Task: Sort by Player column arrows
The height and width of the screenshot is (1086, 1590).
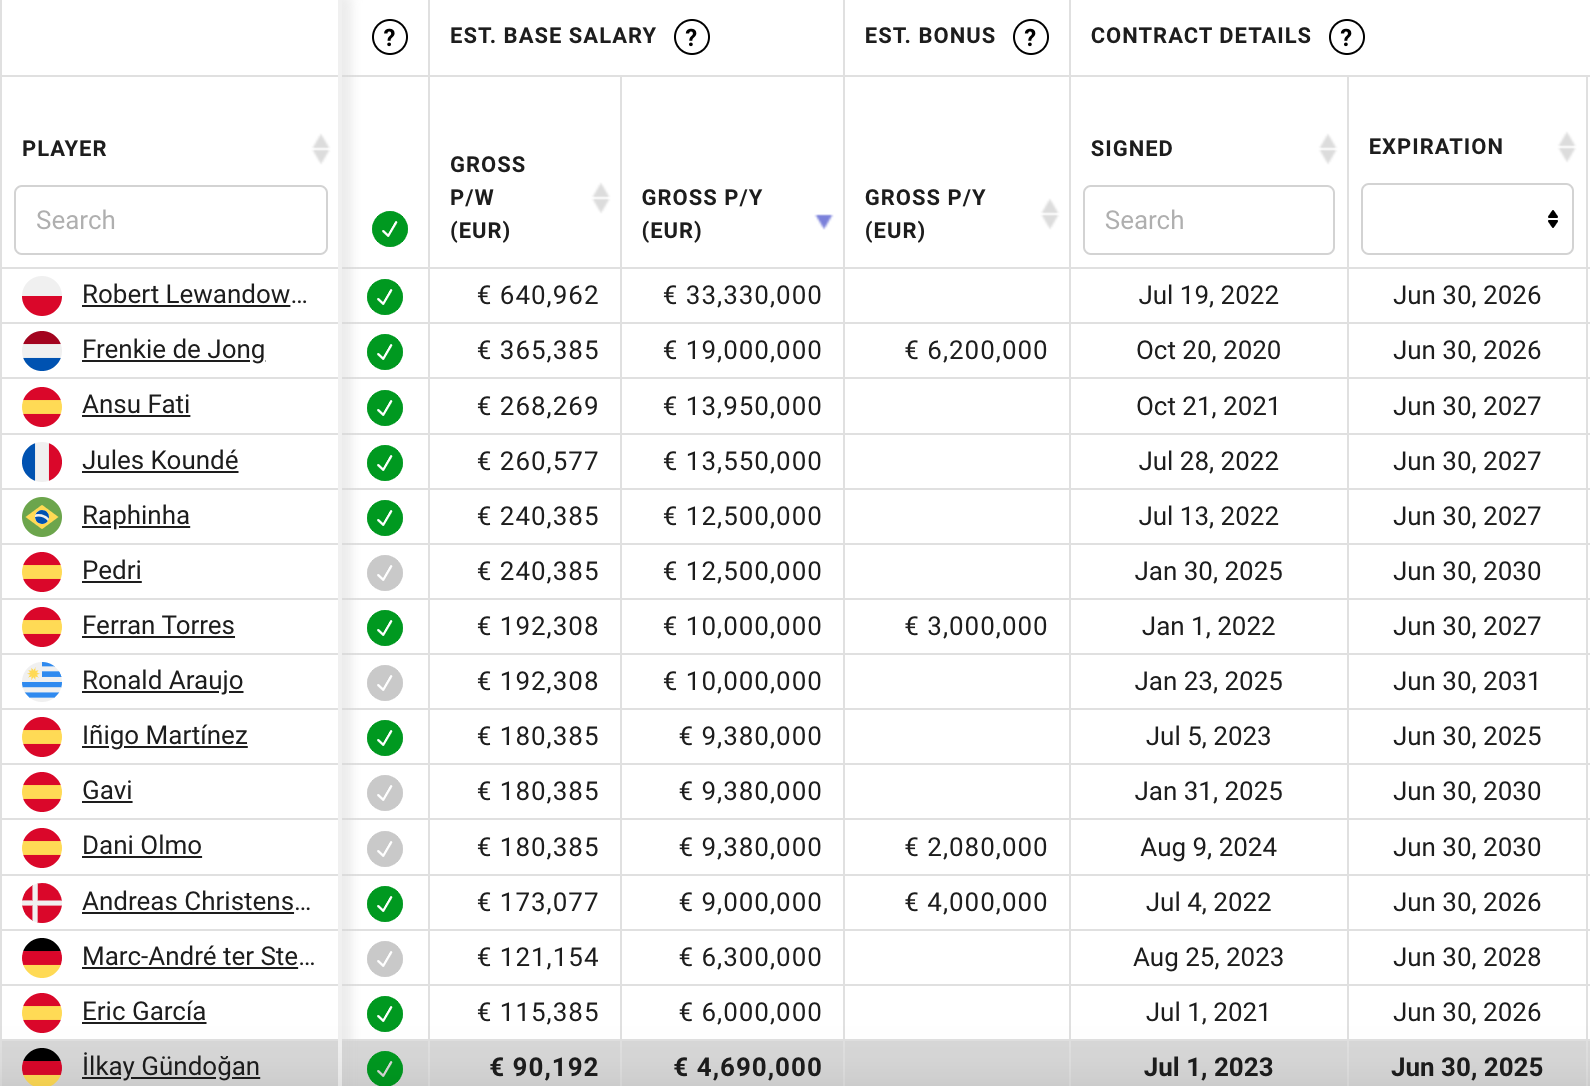Action: pos(320,149)
